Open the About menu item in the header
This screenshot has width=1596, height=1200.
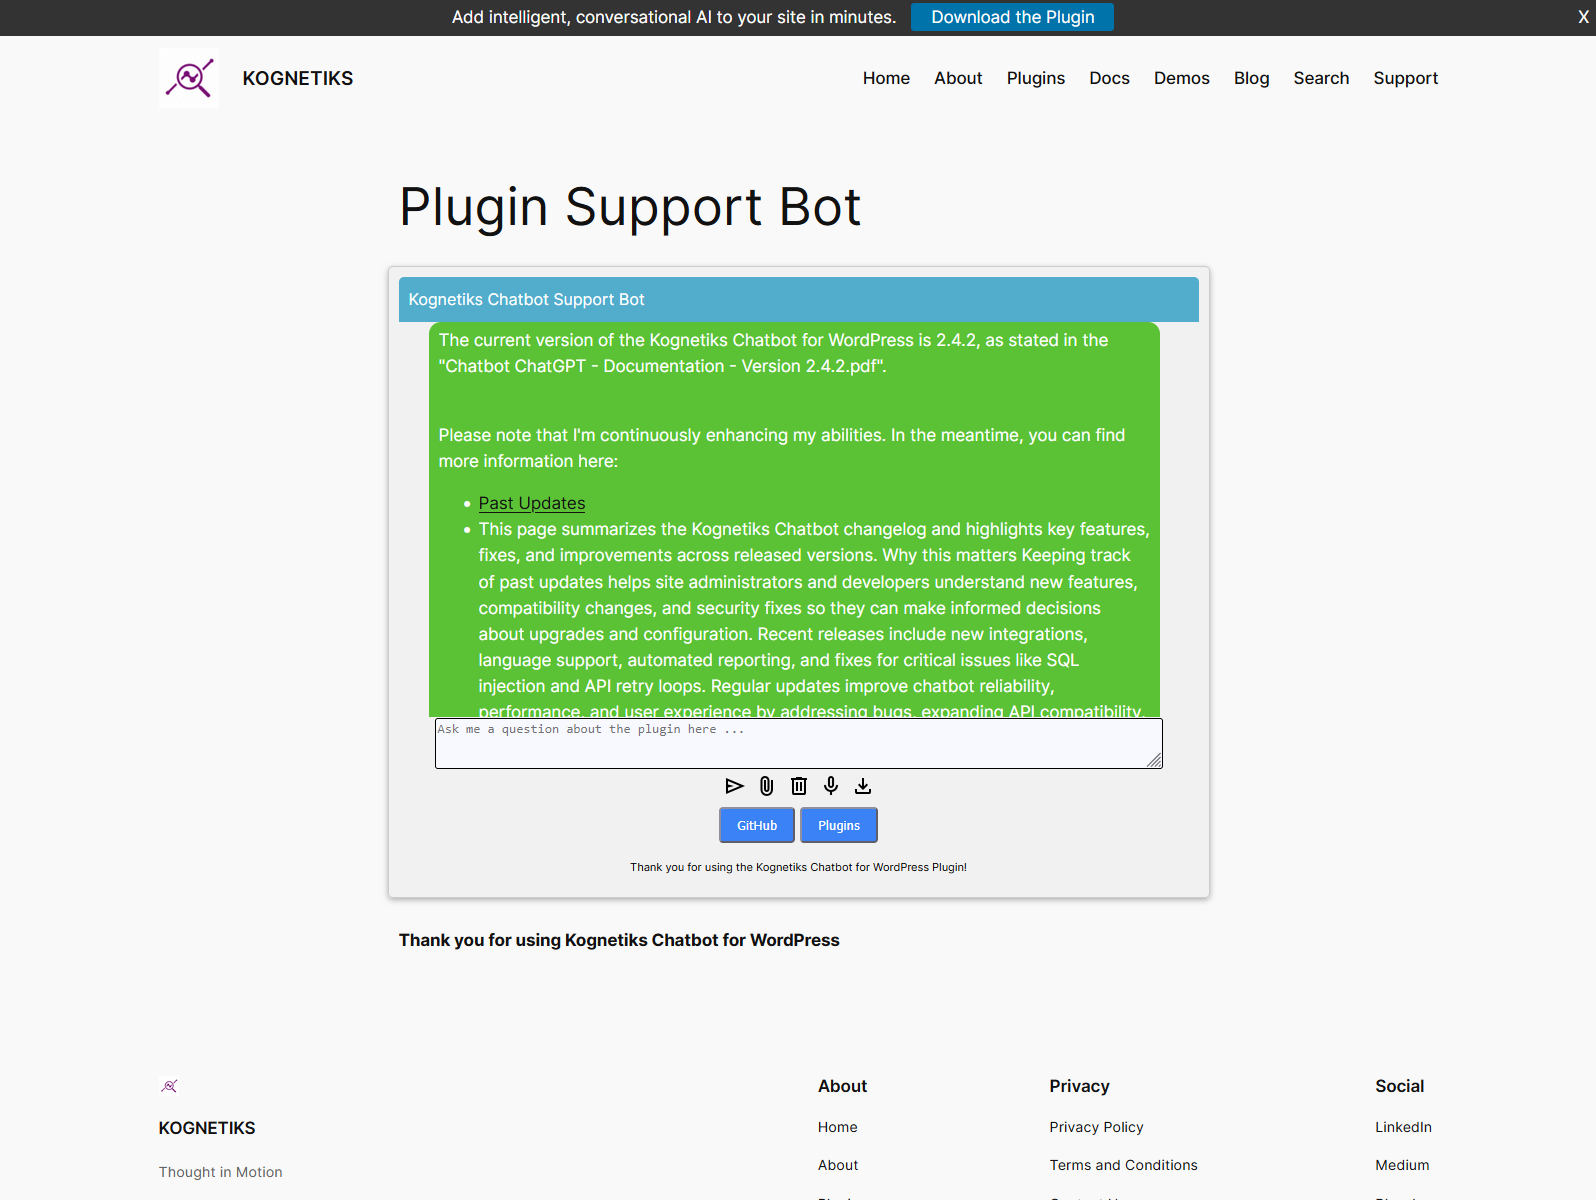tap(958, 78)
